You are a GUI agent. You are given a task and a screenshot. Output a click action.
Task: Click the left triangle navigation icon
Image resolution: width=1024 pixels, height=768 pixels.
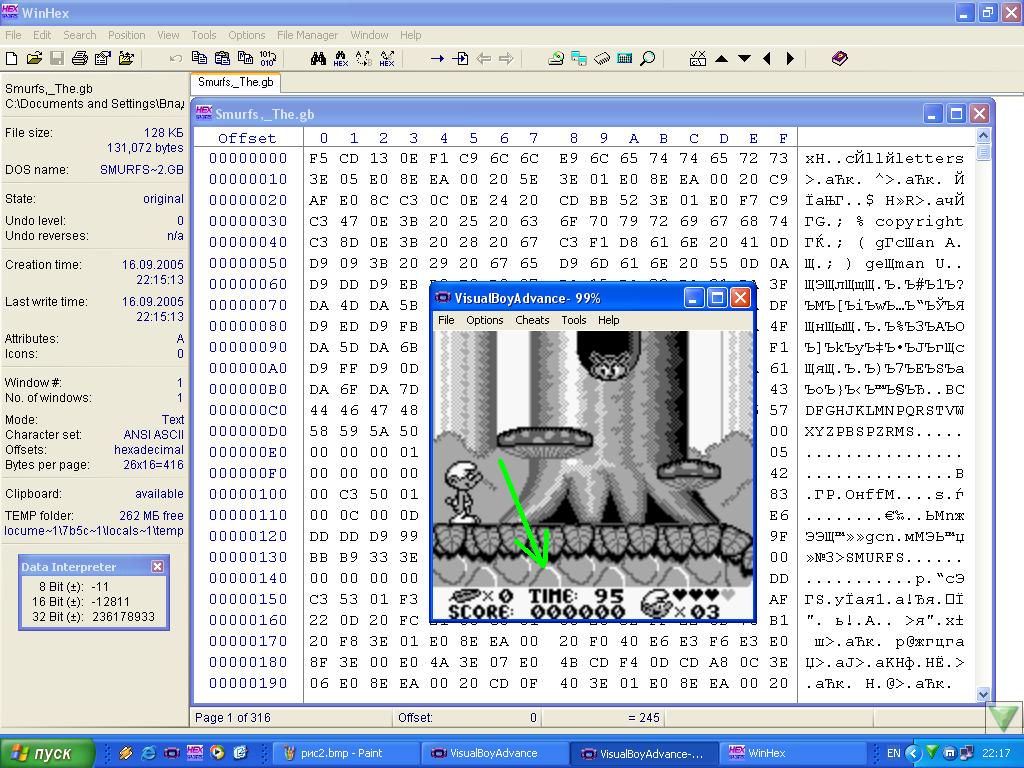(x=767, y=59)
